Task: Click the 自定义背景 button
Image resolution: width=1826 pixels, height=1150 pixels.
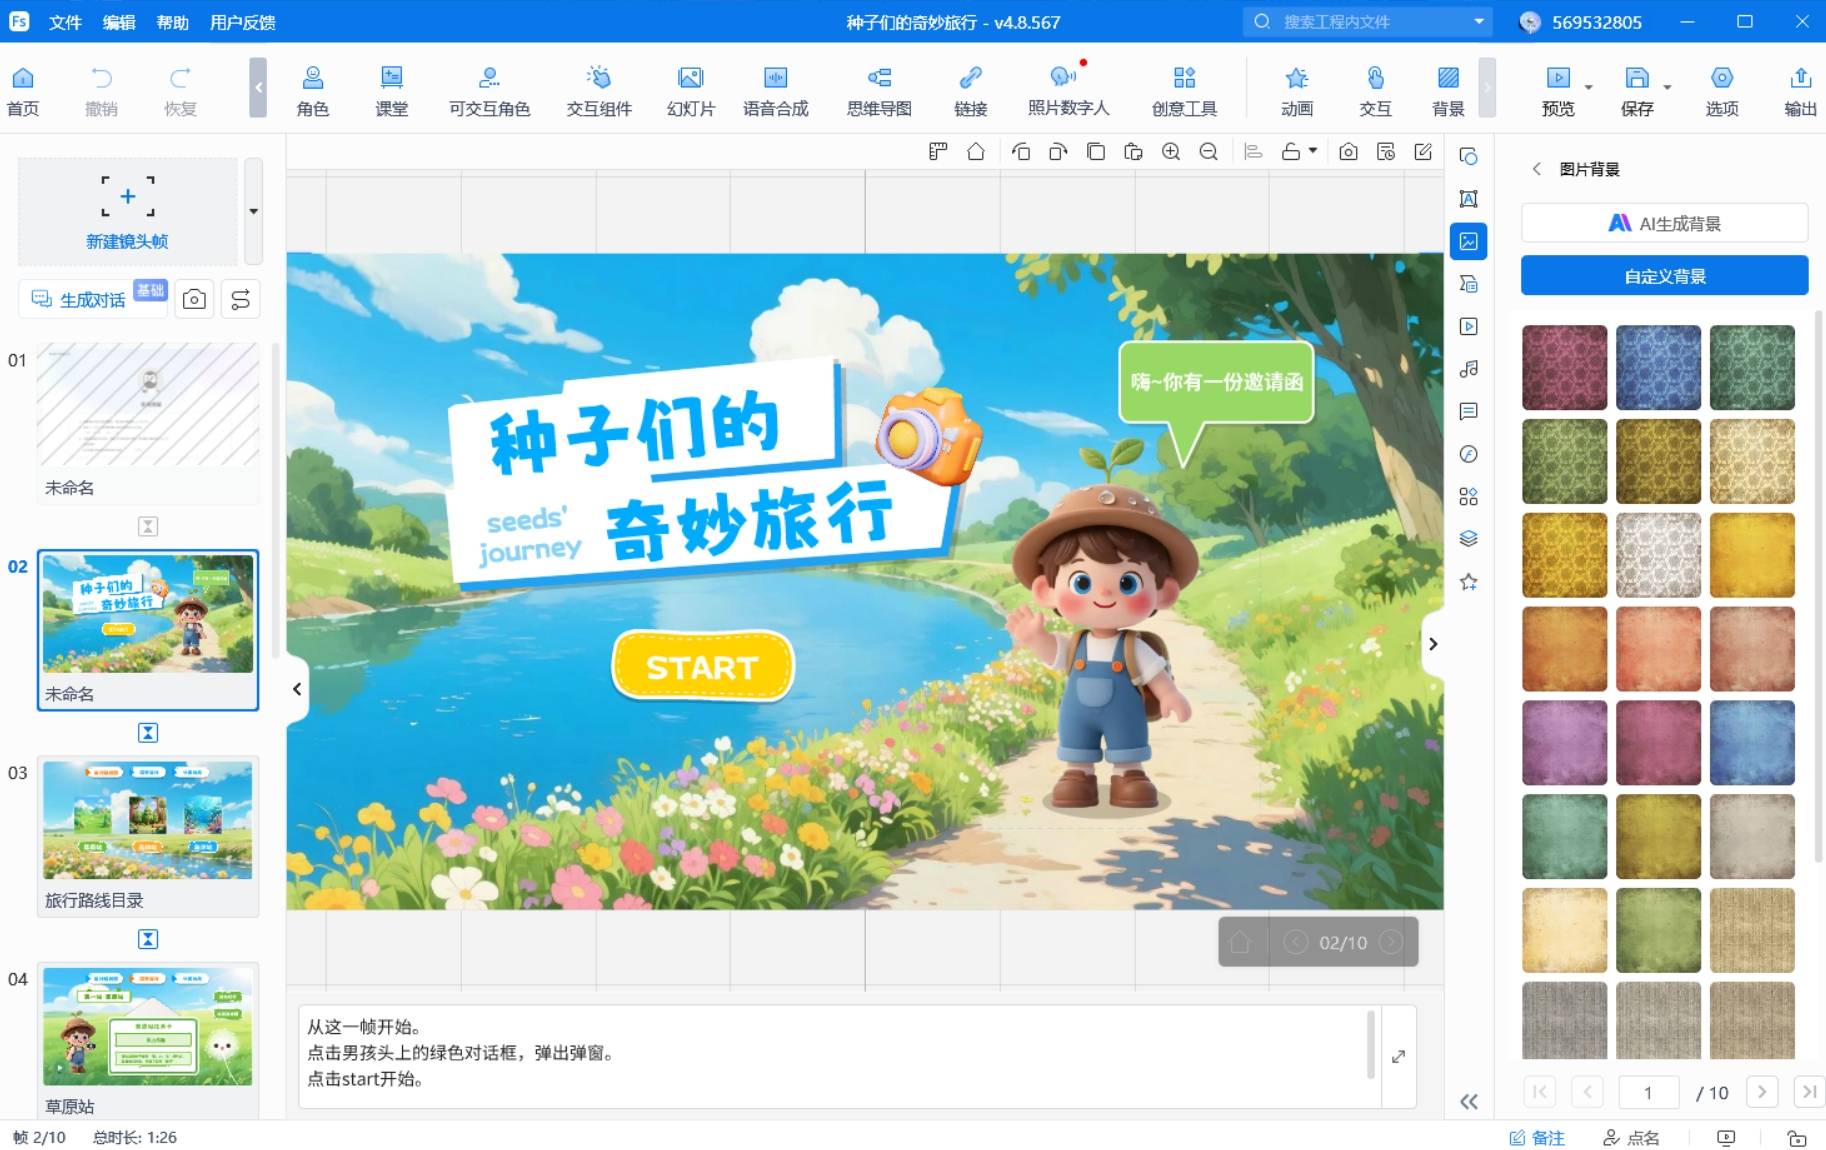Action: (1664, 276)
